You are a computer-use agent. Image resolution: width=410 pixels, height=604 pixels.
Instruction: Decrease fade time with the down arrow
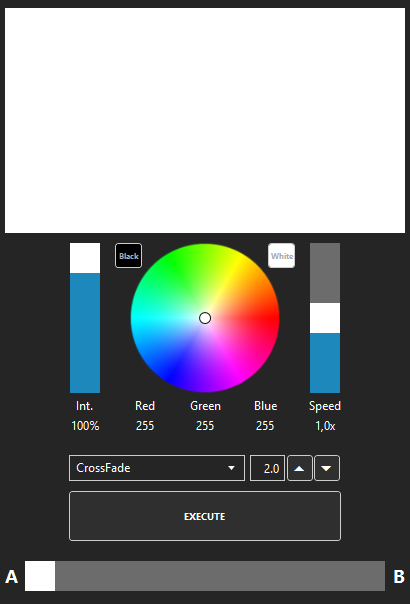click(x=327, y=468)
